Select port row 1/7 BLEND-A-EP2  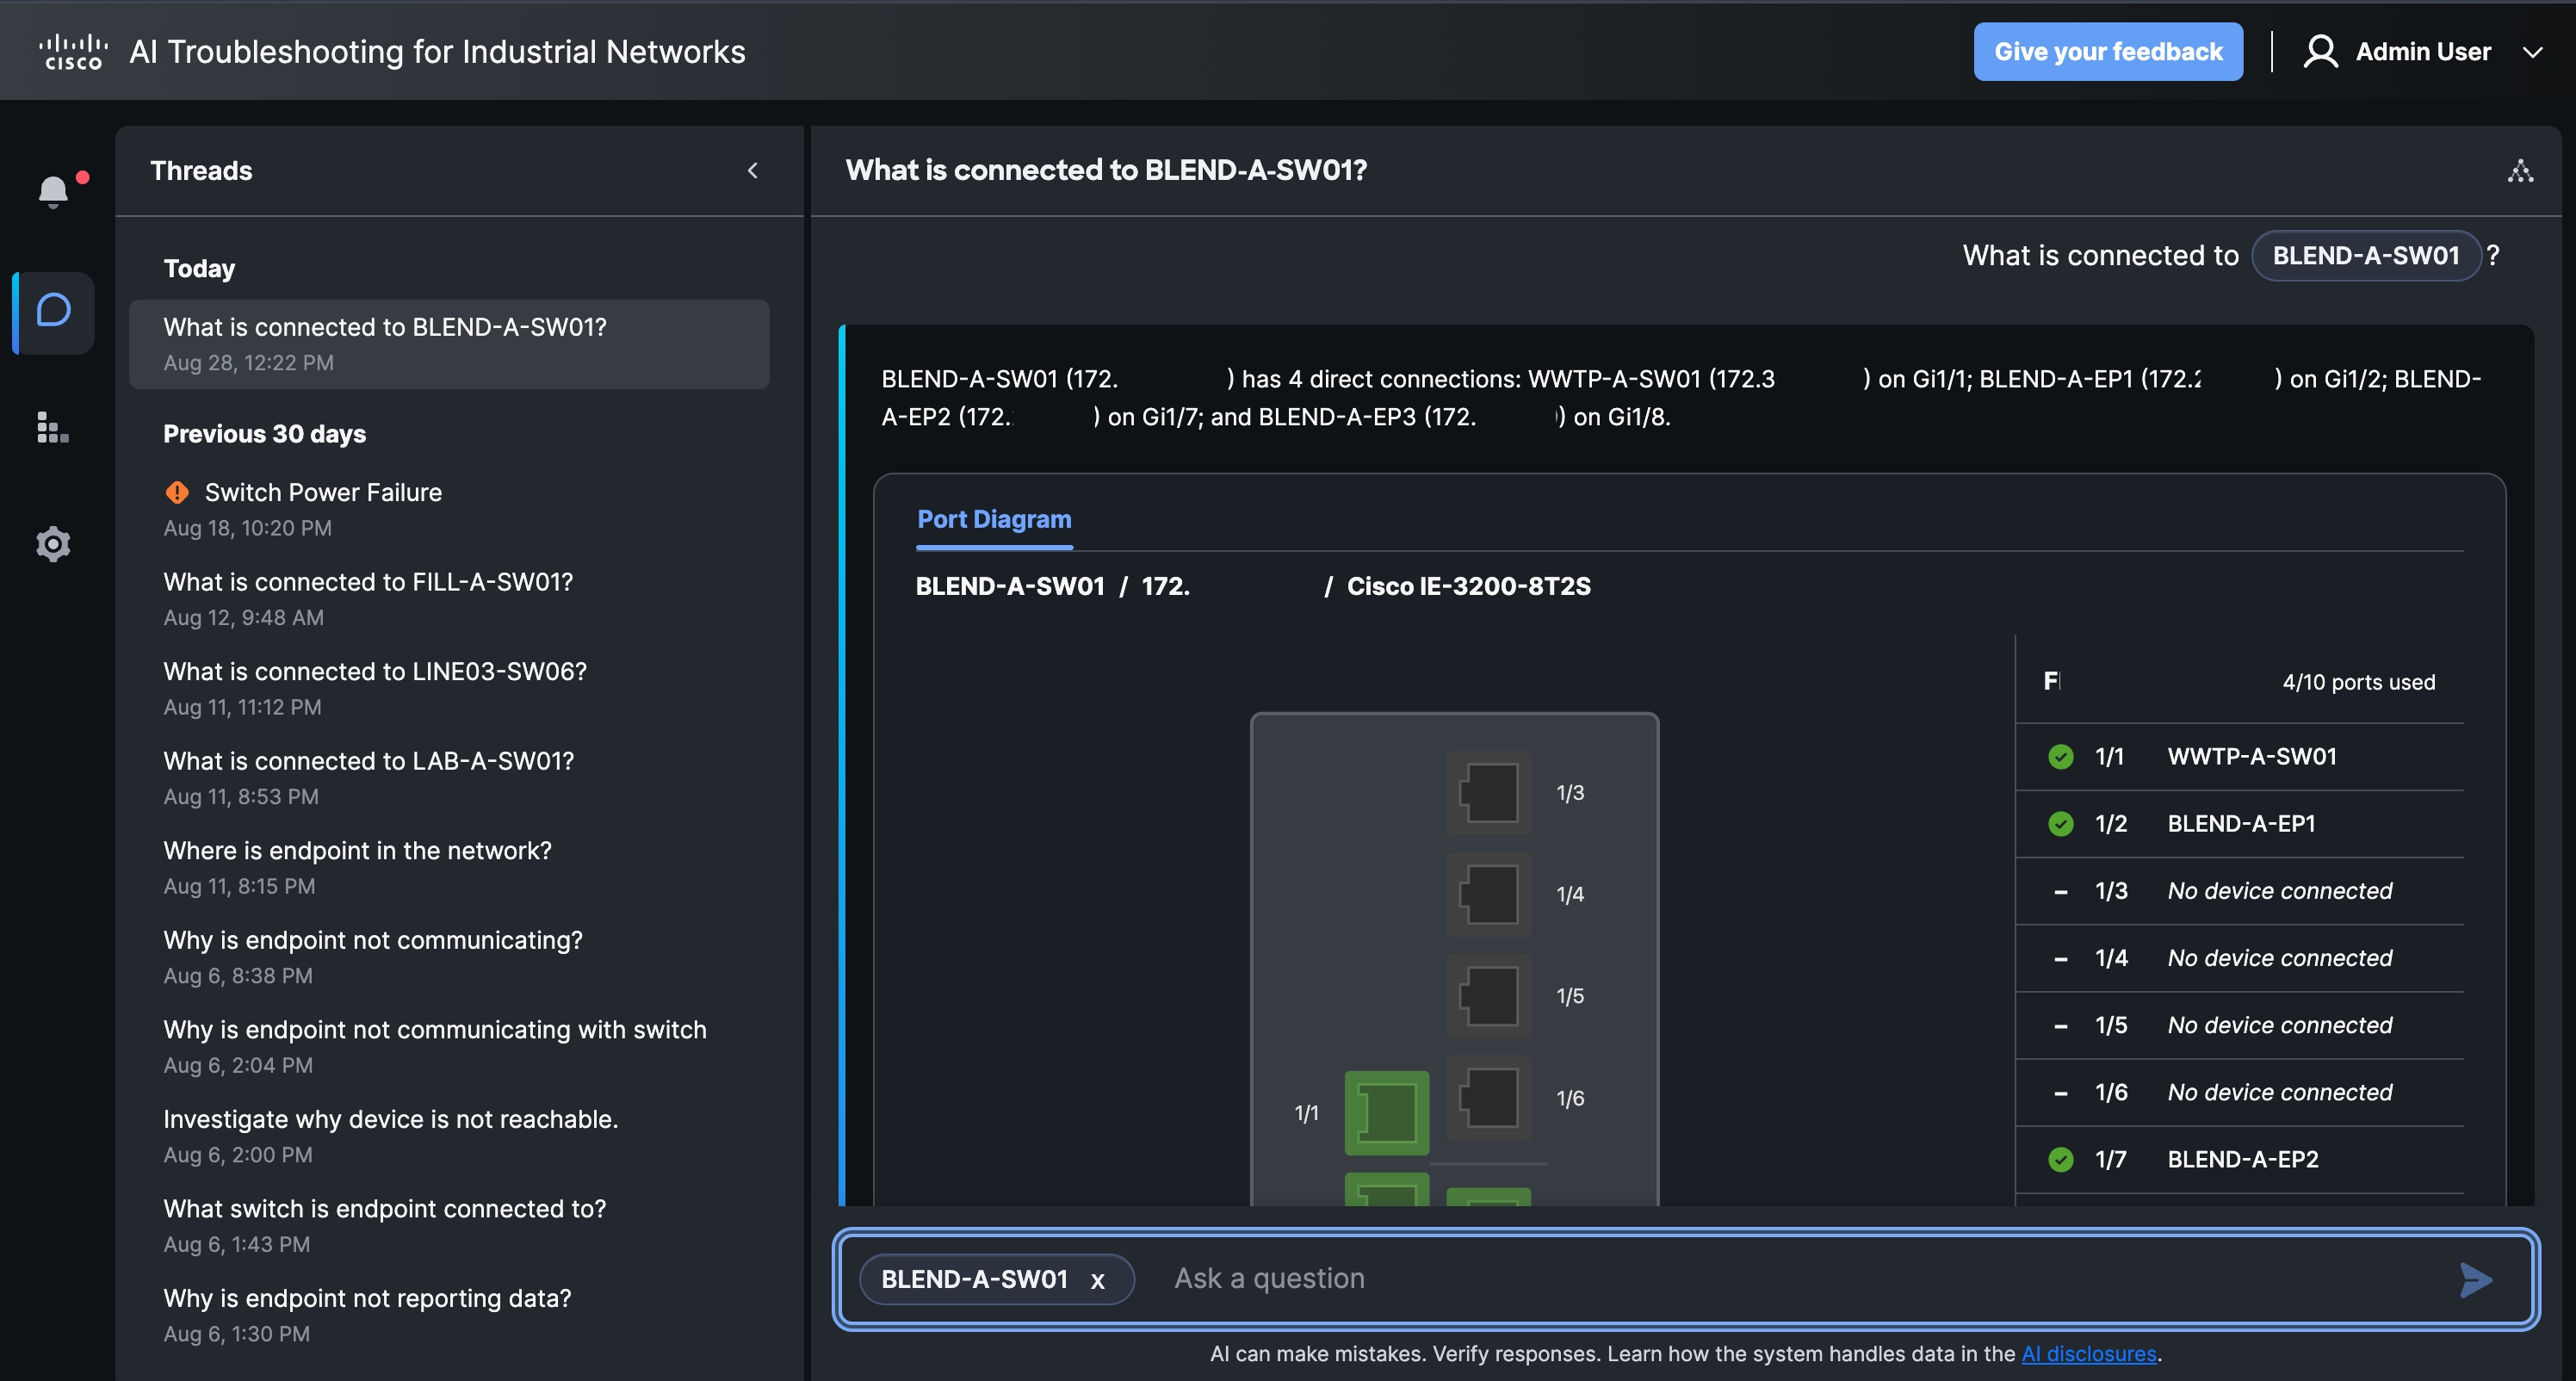coord(2239,1159)
